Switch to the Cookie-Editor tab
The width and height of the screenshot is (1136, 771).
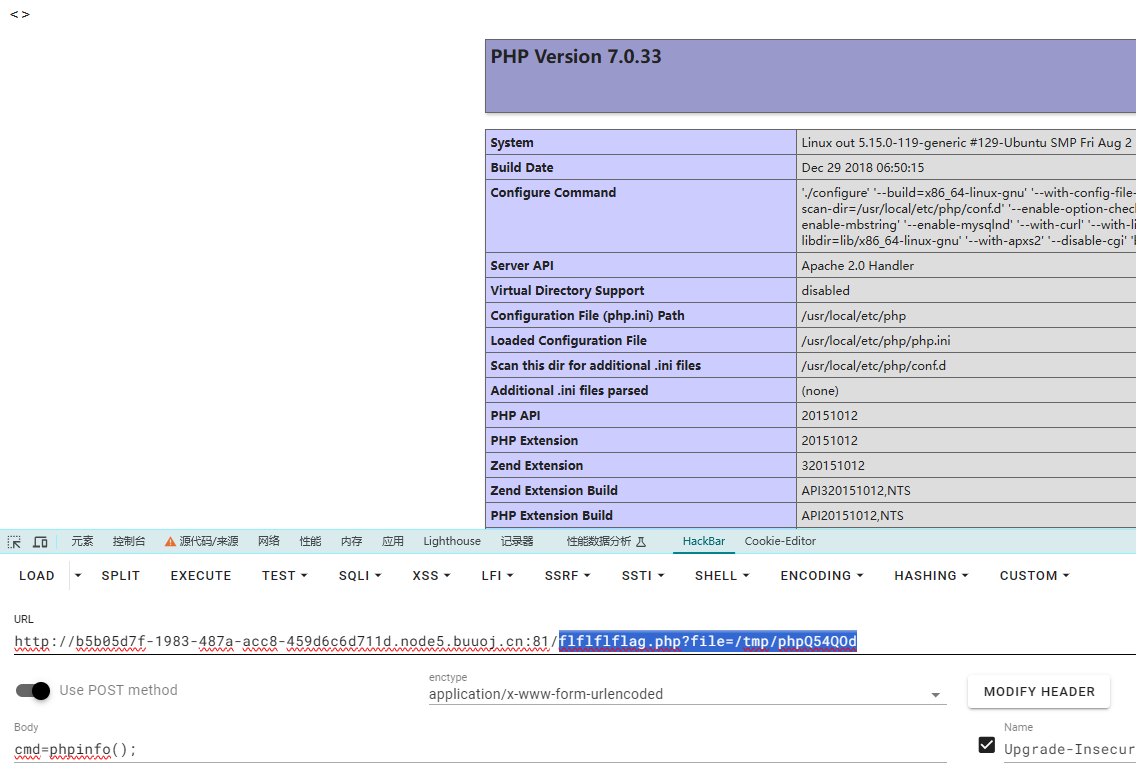tap(780, 541)
